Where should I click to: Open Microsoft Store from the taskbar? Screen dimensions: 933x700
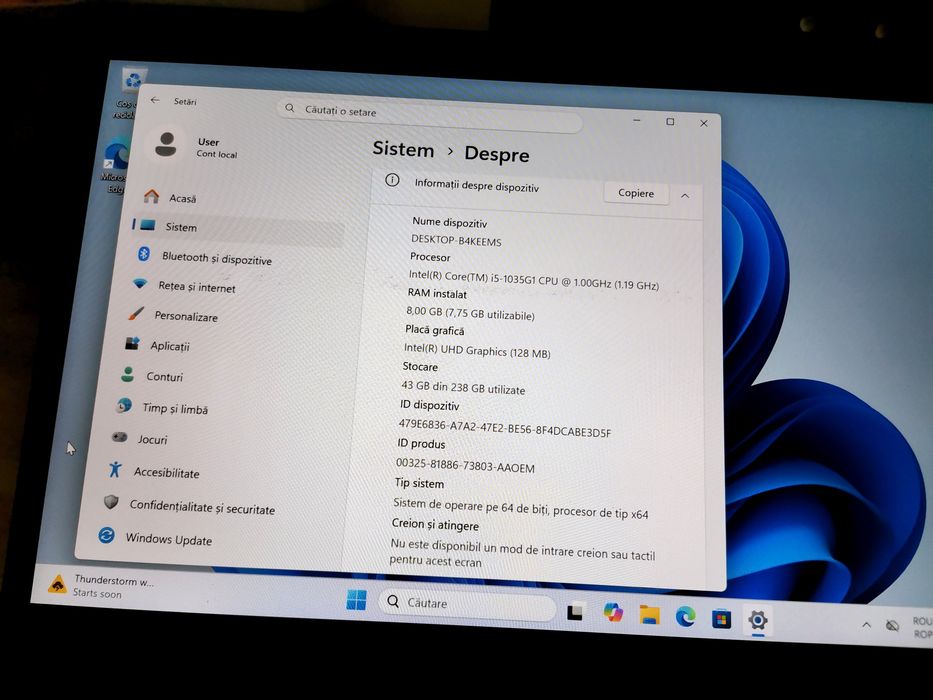[721, 619]
